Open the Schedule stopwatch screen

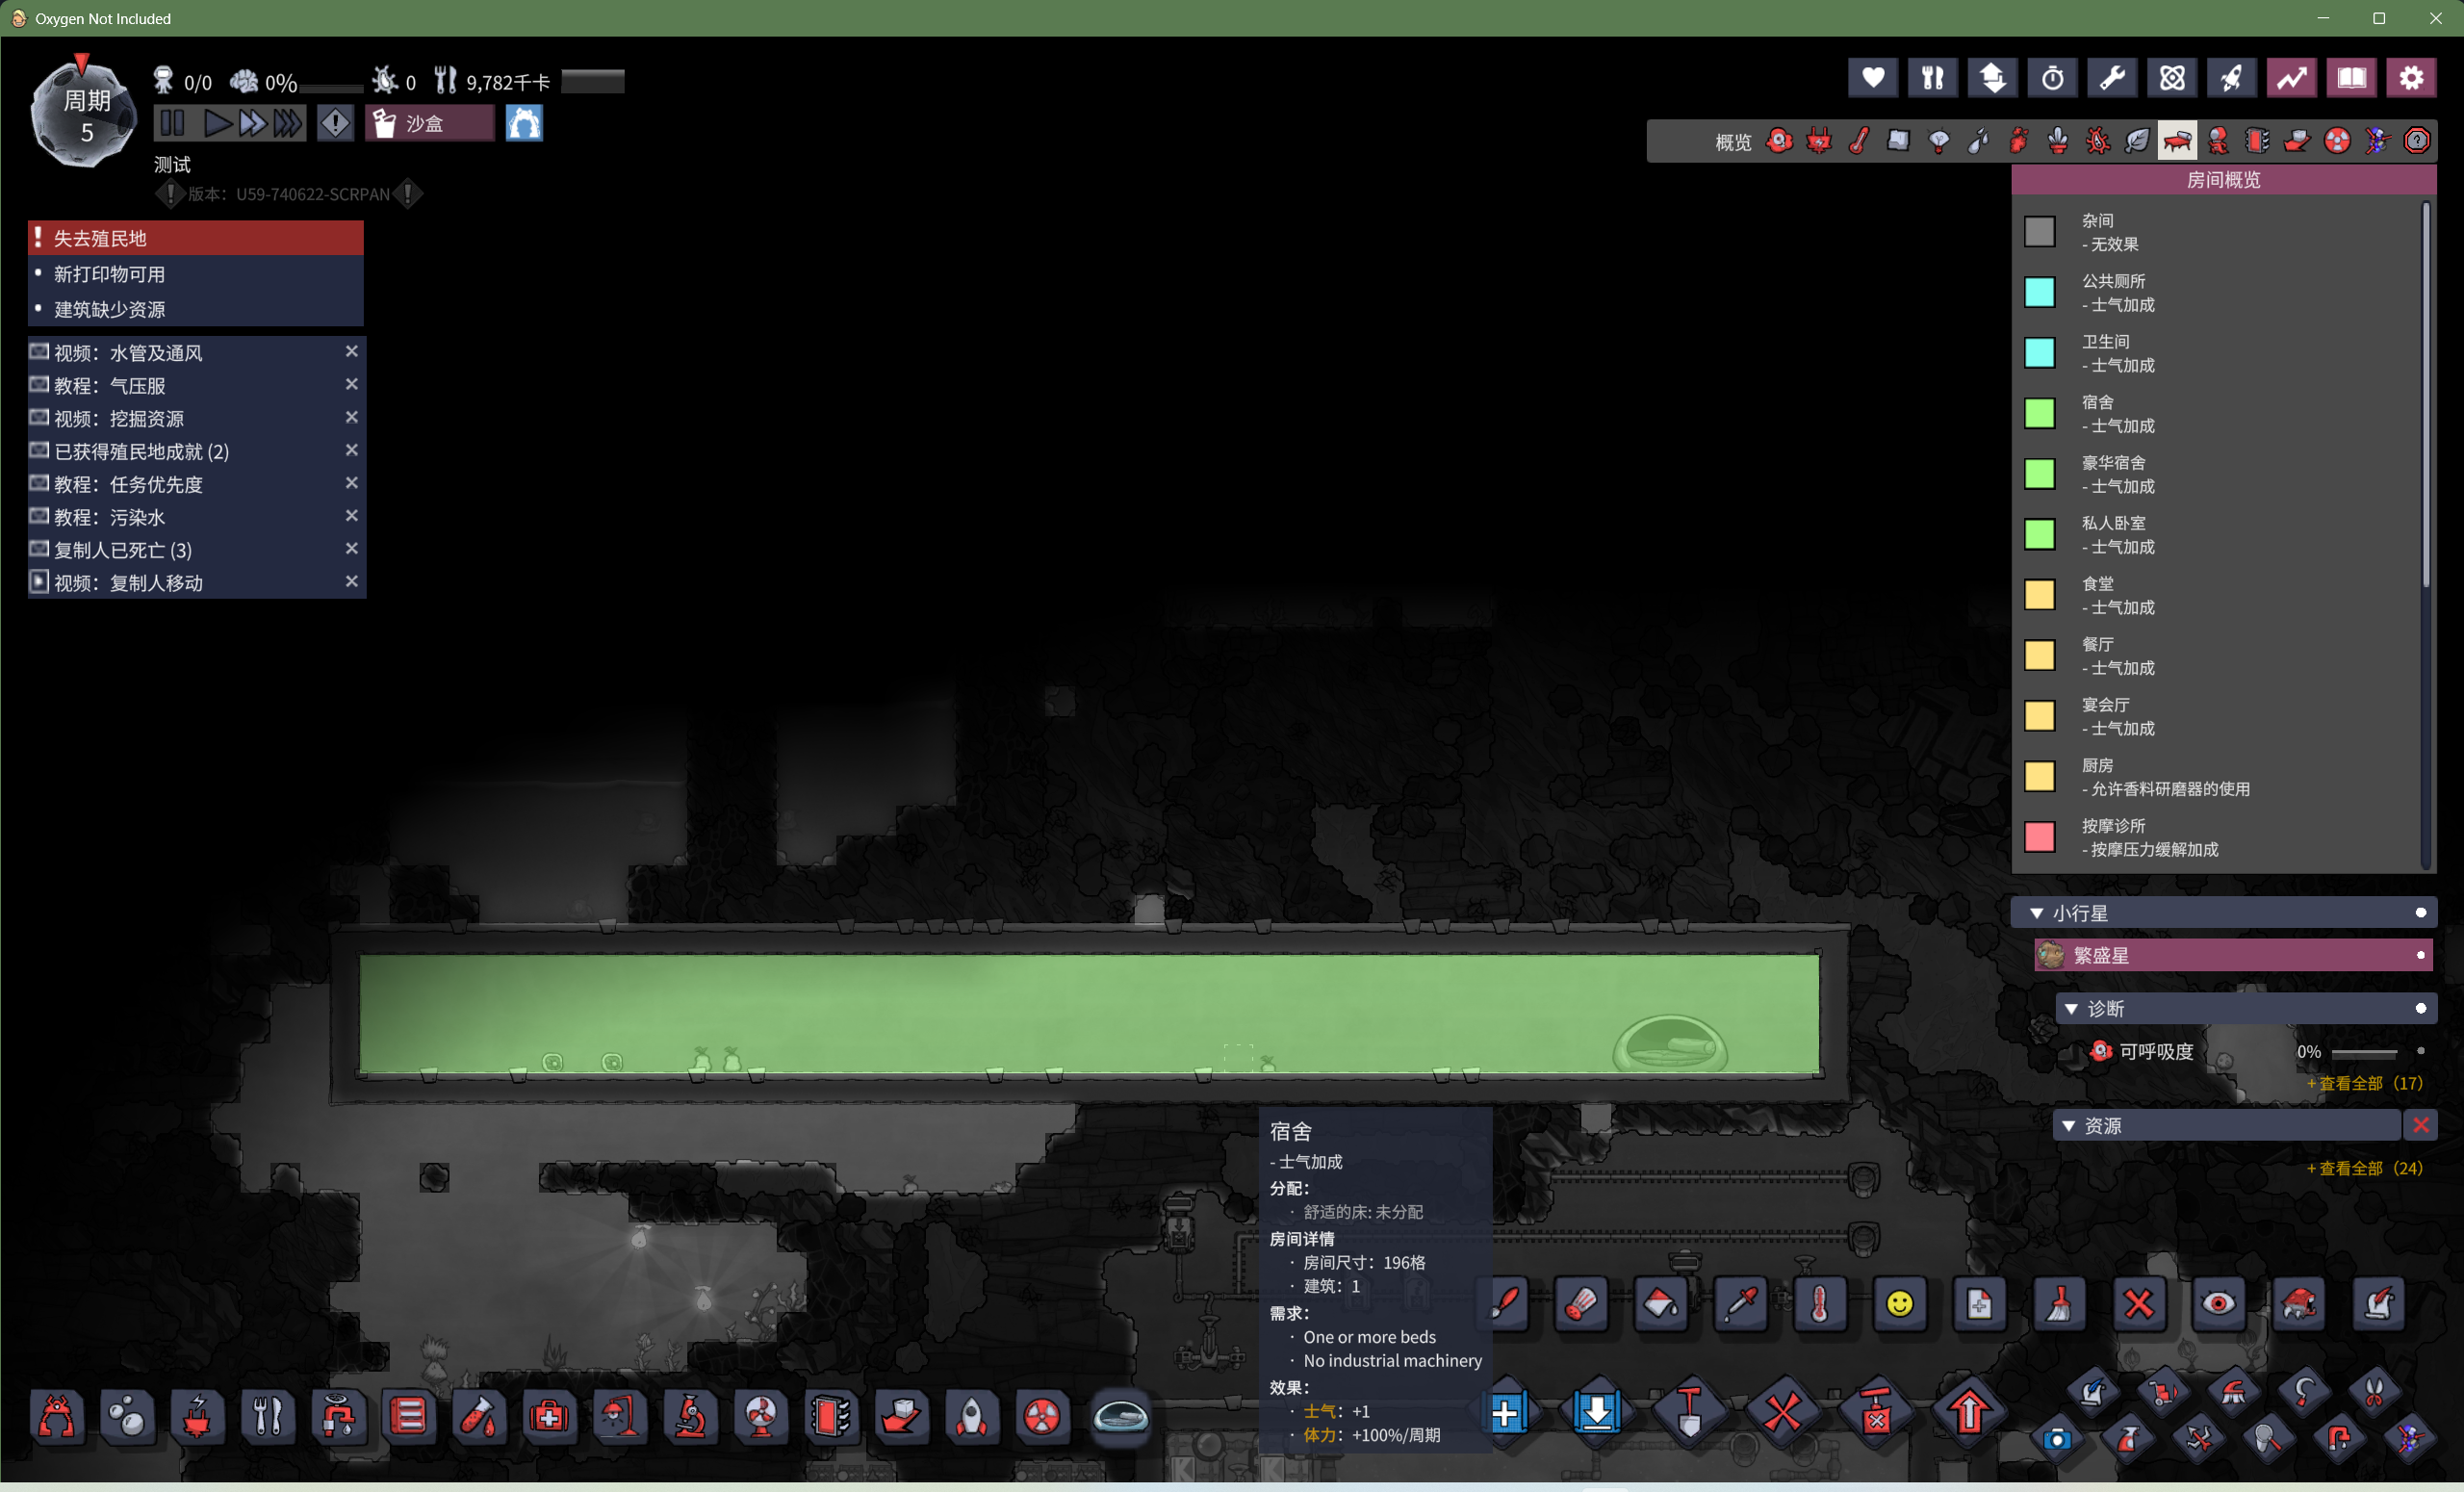pos(2052,78)
